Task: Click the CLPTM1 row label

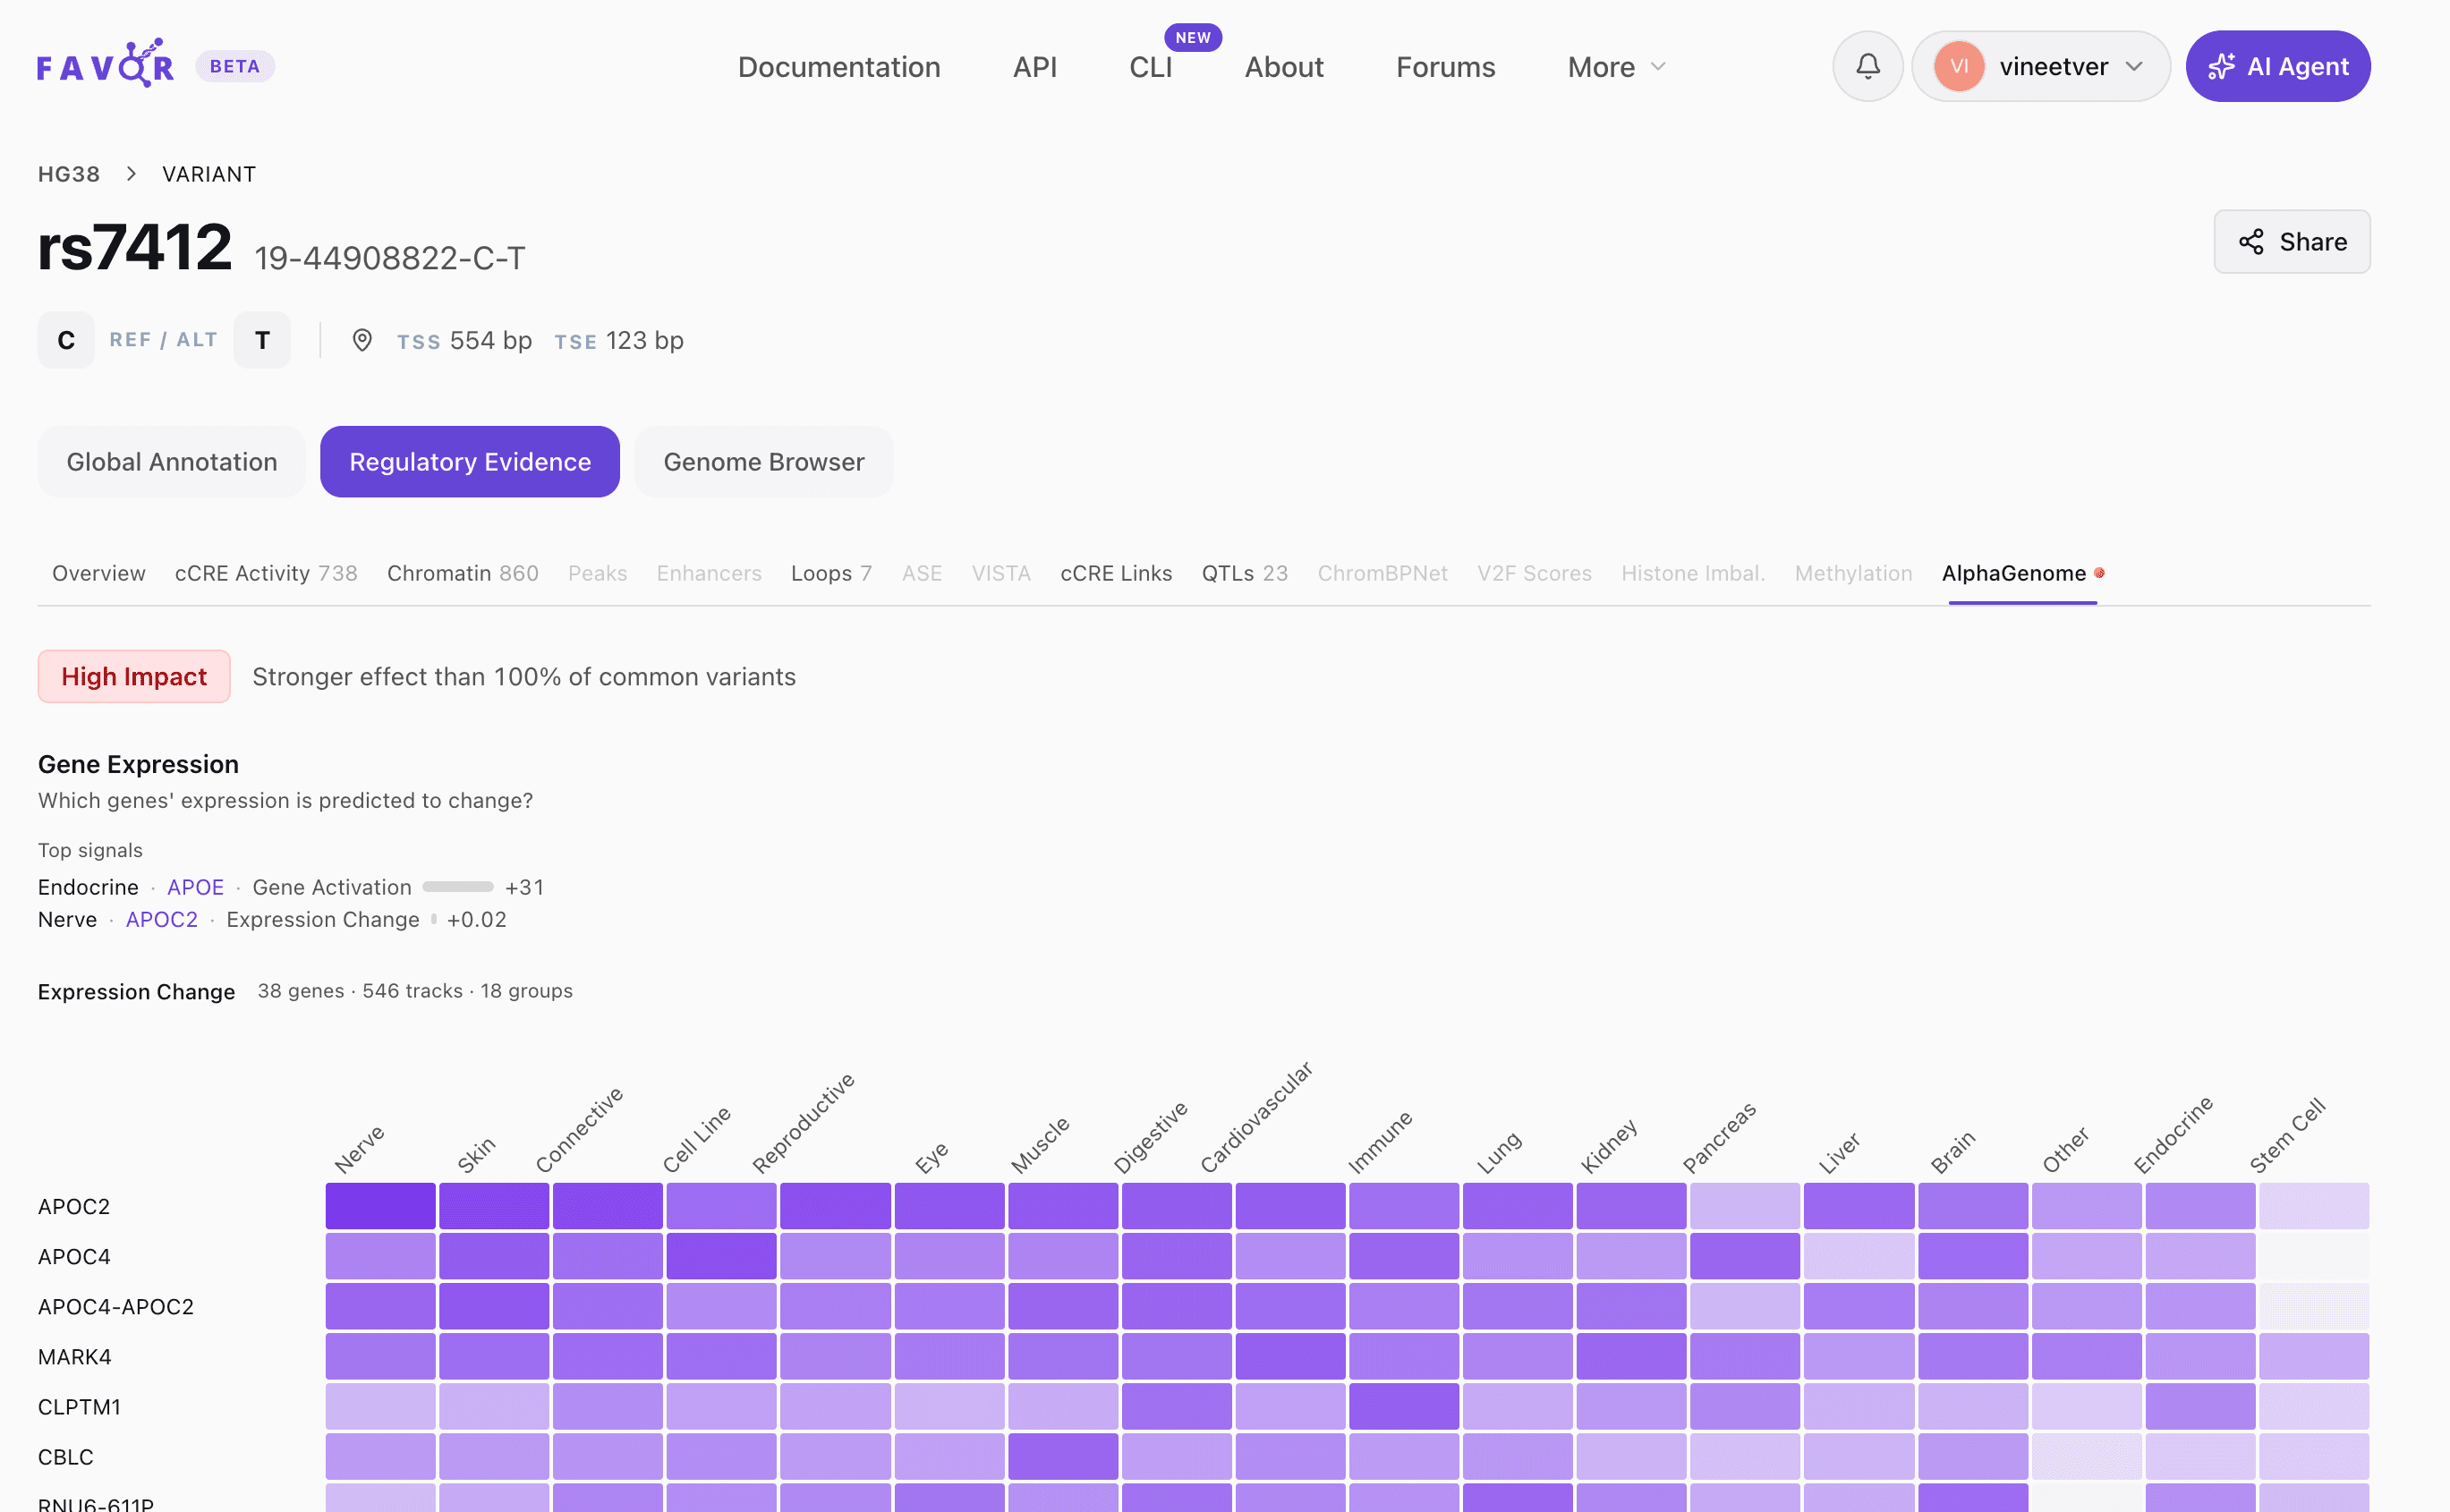Action: [x=79, y=1406]
